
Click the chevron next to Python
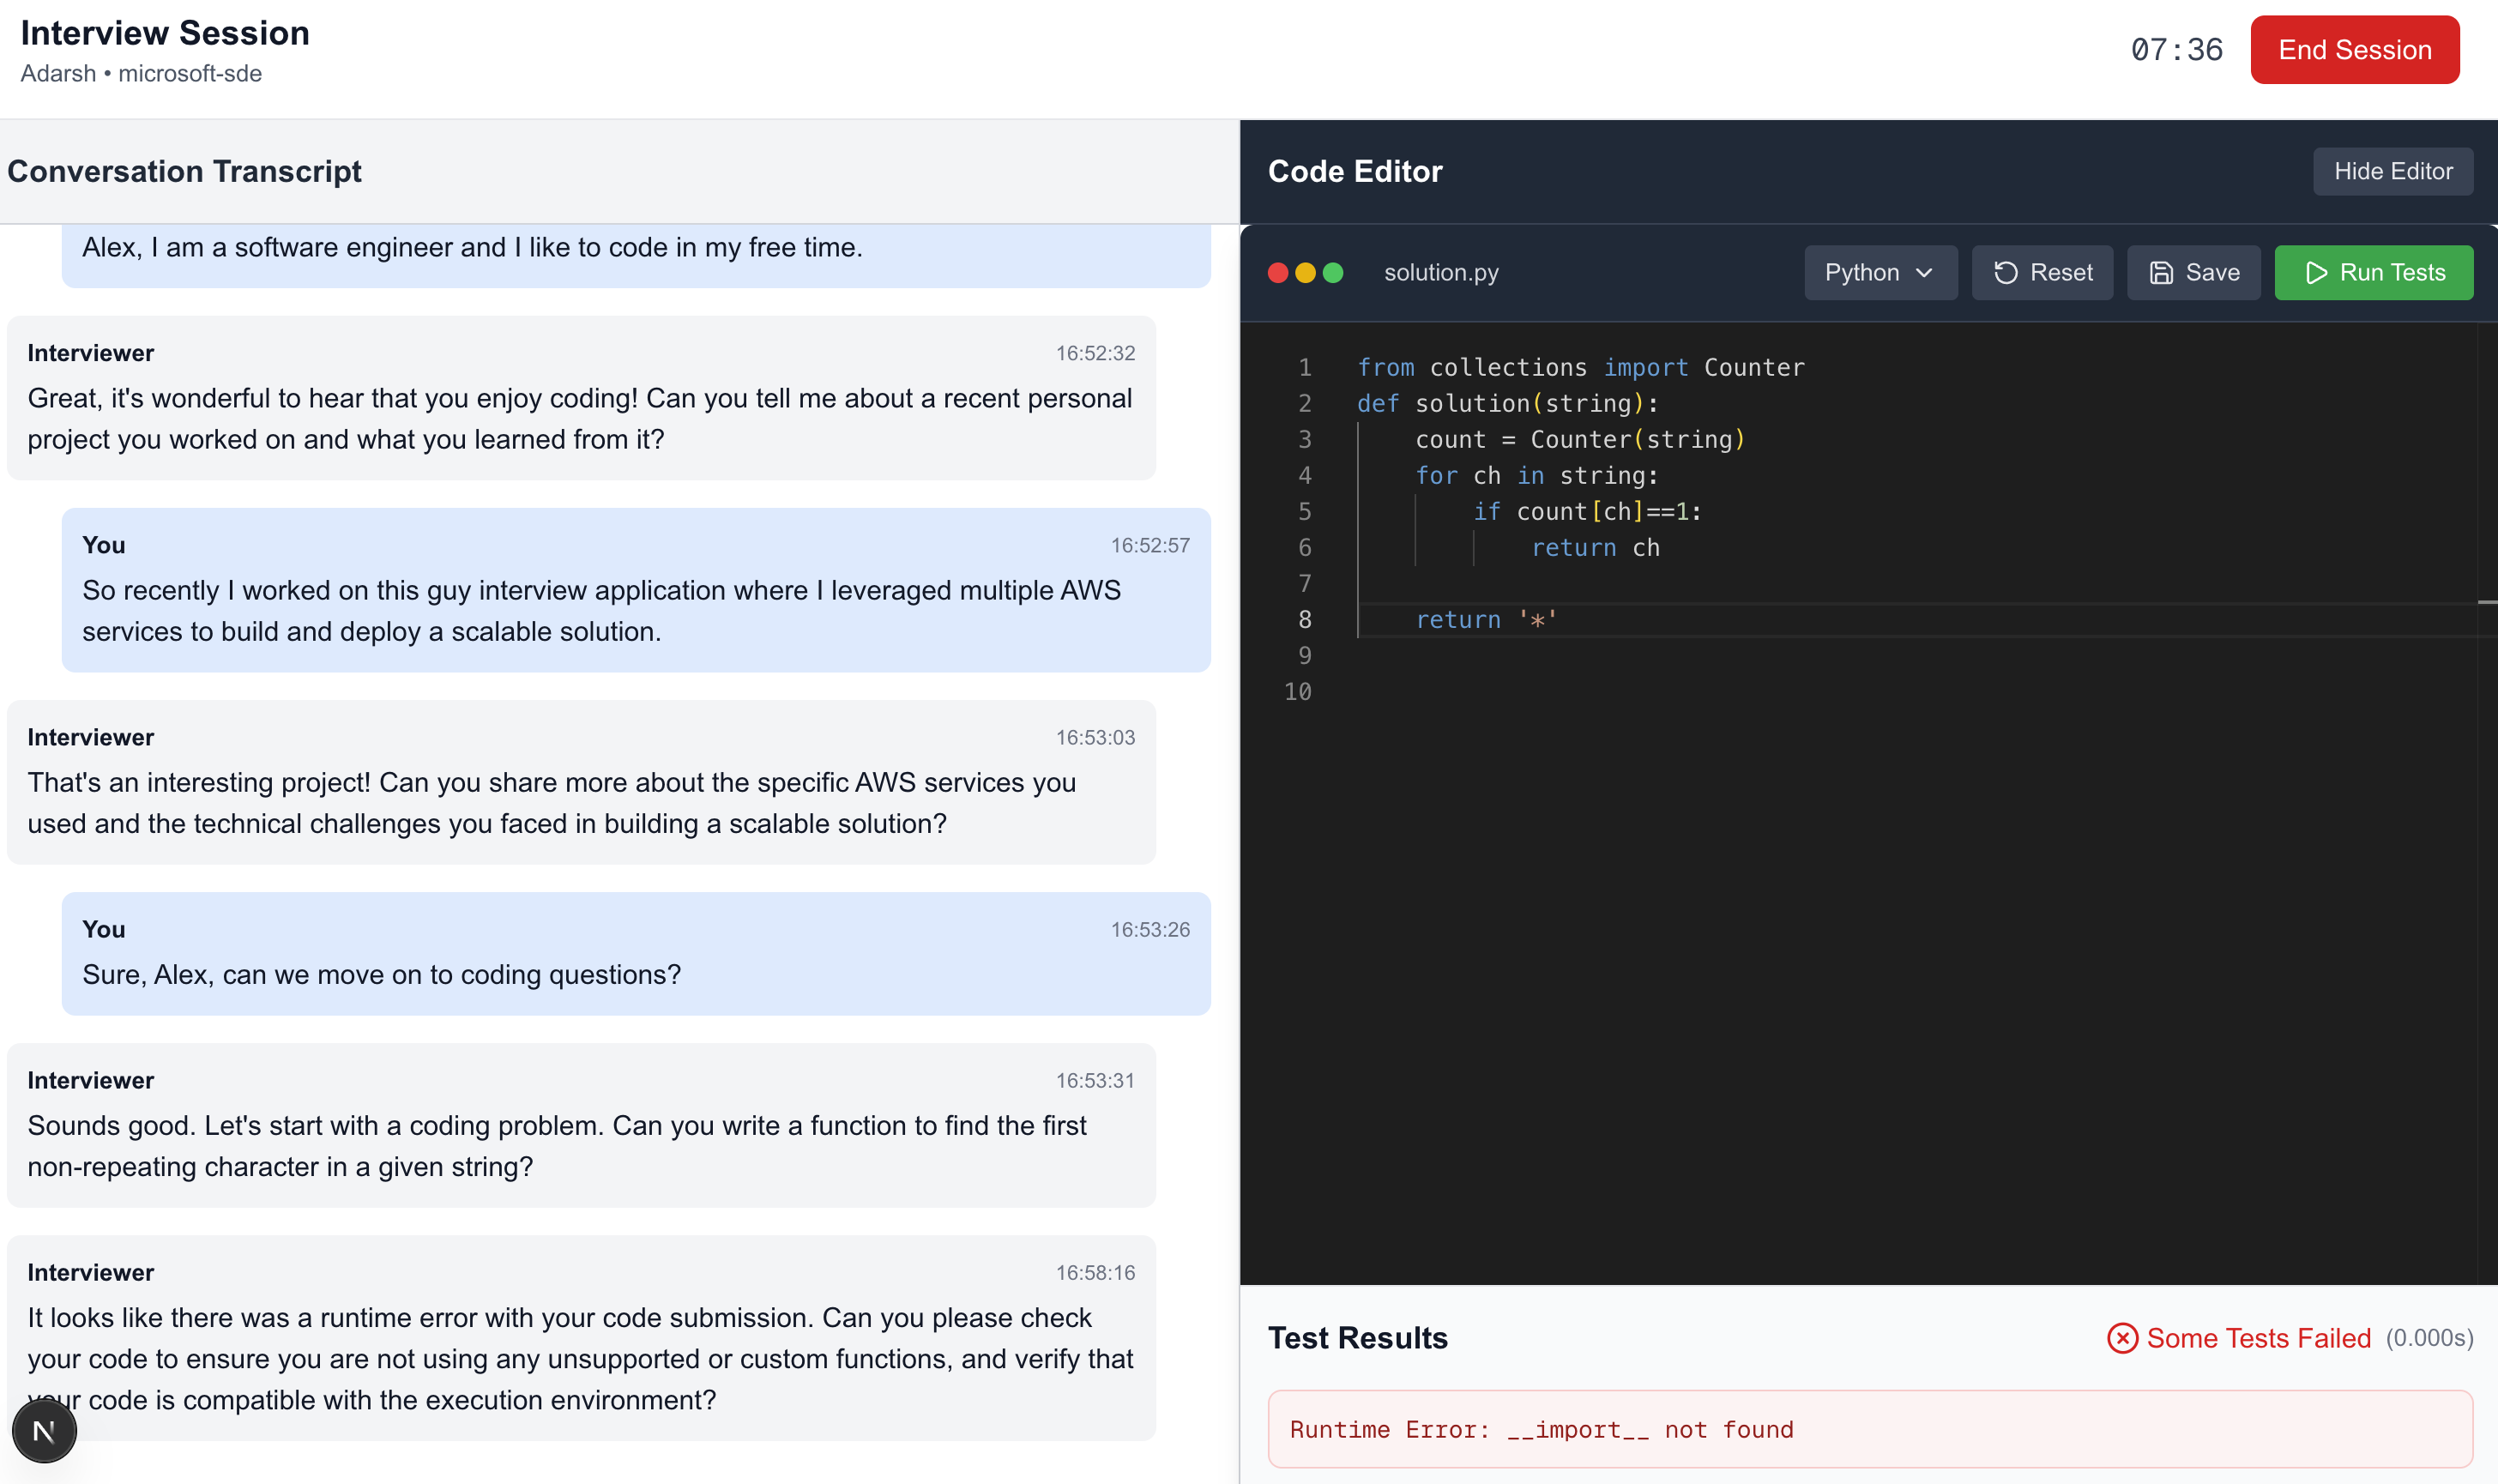[x=1924, y=272]
